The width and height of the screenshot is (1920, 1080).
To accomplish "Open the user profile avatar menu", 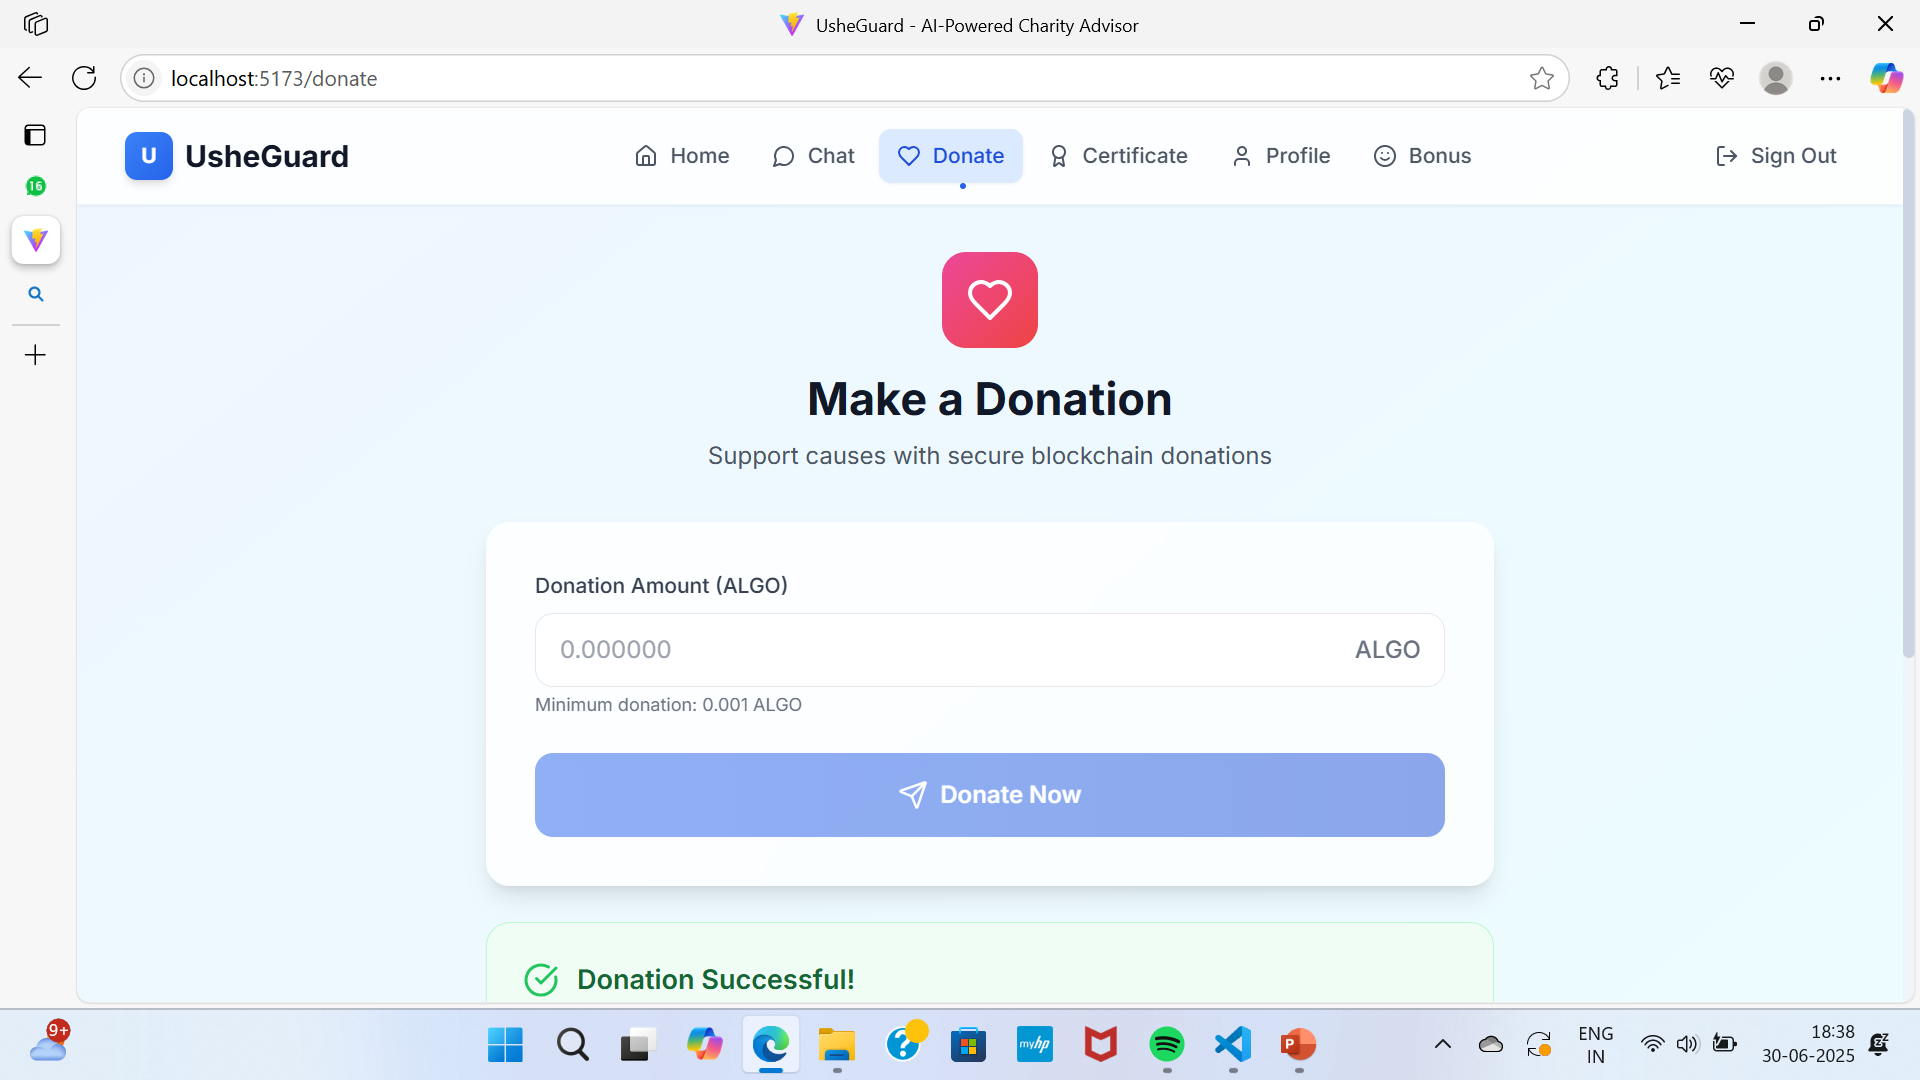I will [1775, 78].
